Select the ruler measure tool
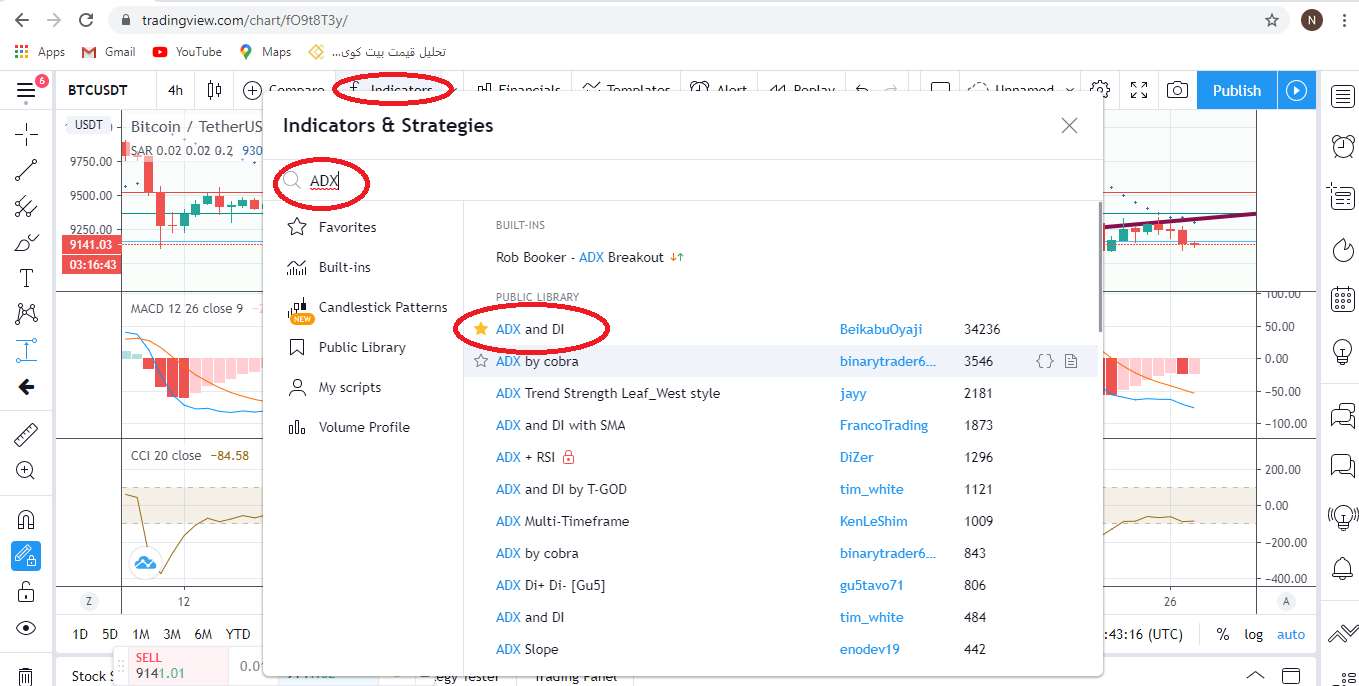 point(26,435)
